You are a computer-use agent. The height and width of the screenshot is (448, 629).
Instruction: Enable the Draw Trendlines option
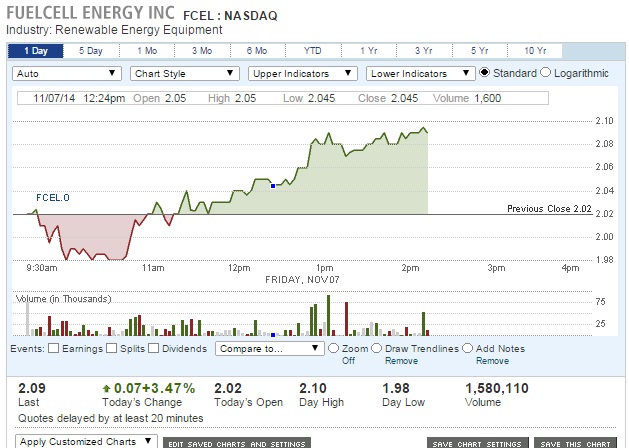pyautogui.click(x=377, y=349)
